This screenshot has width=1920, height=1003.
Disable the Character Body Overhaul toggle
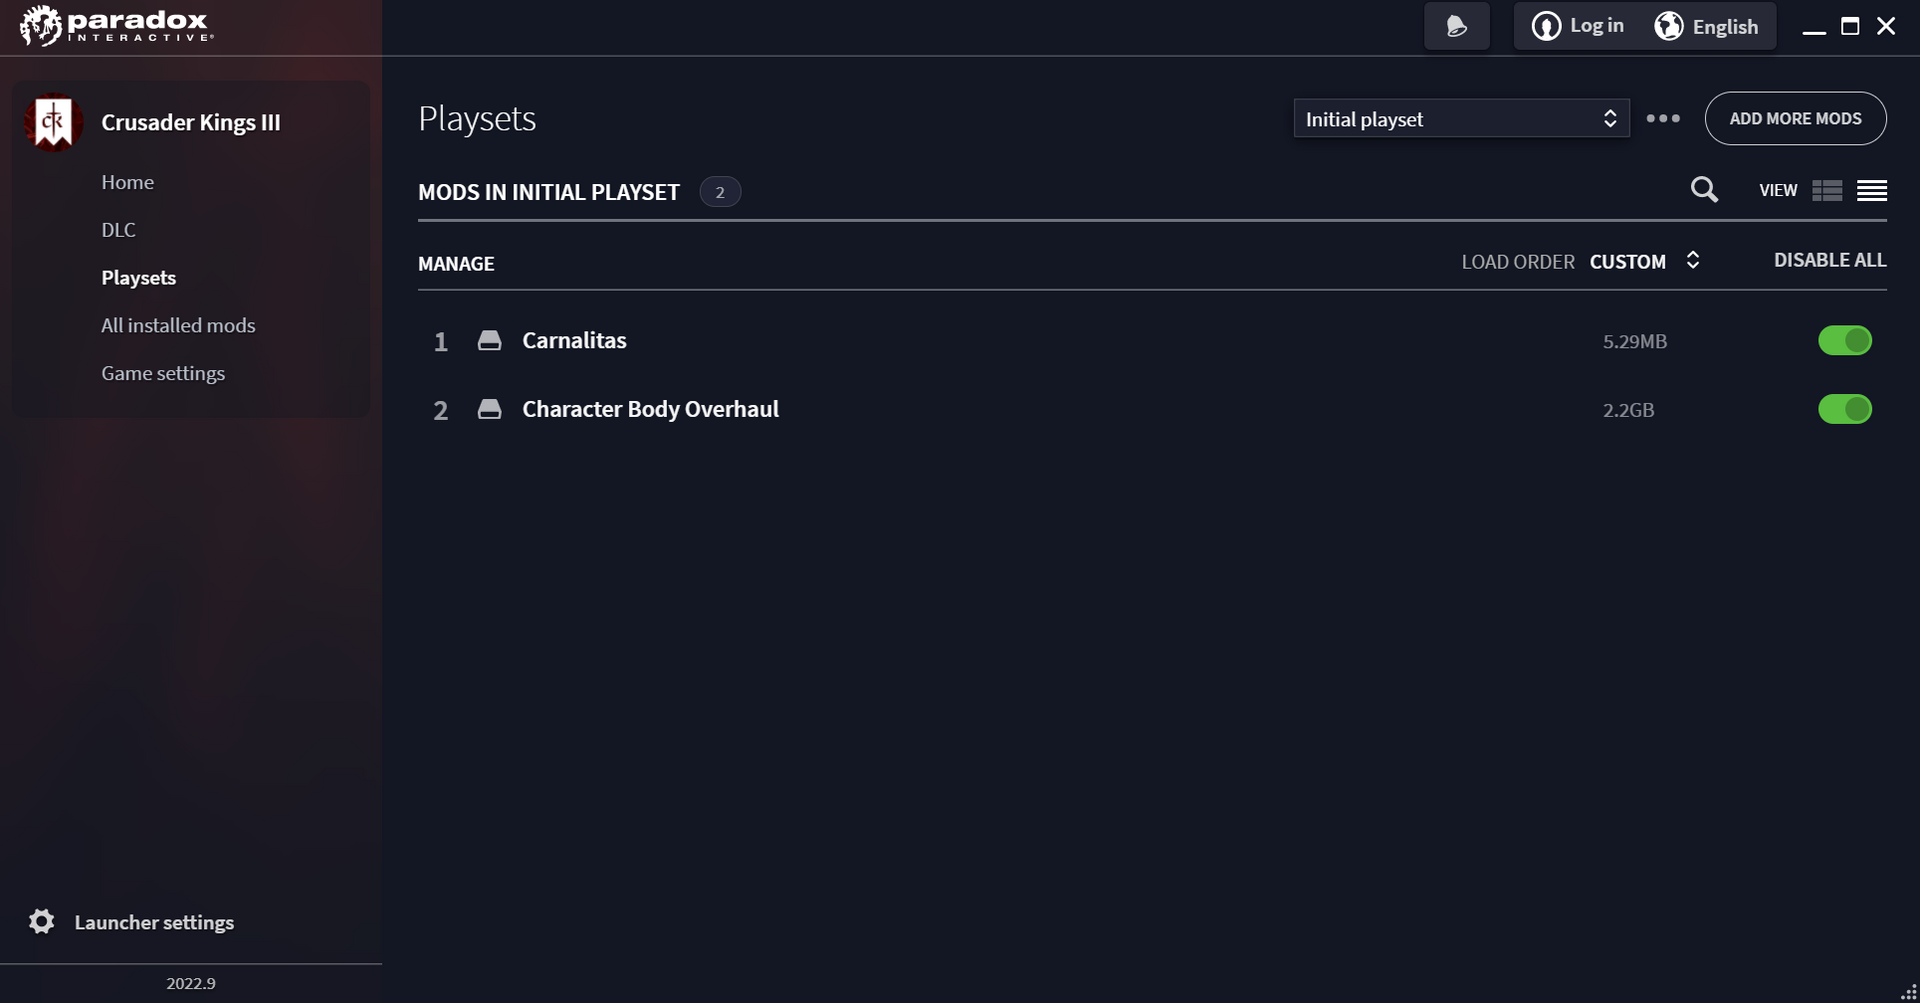[1845, 409]
